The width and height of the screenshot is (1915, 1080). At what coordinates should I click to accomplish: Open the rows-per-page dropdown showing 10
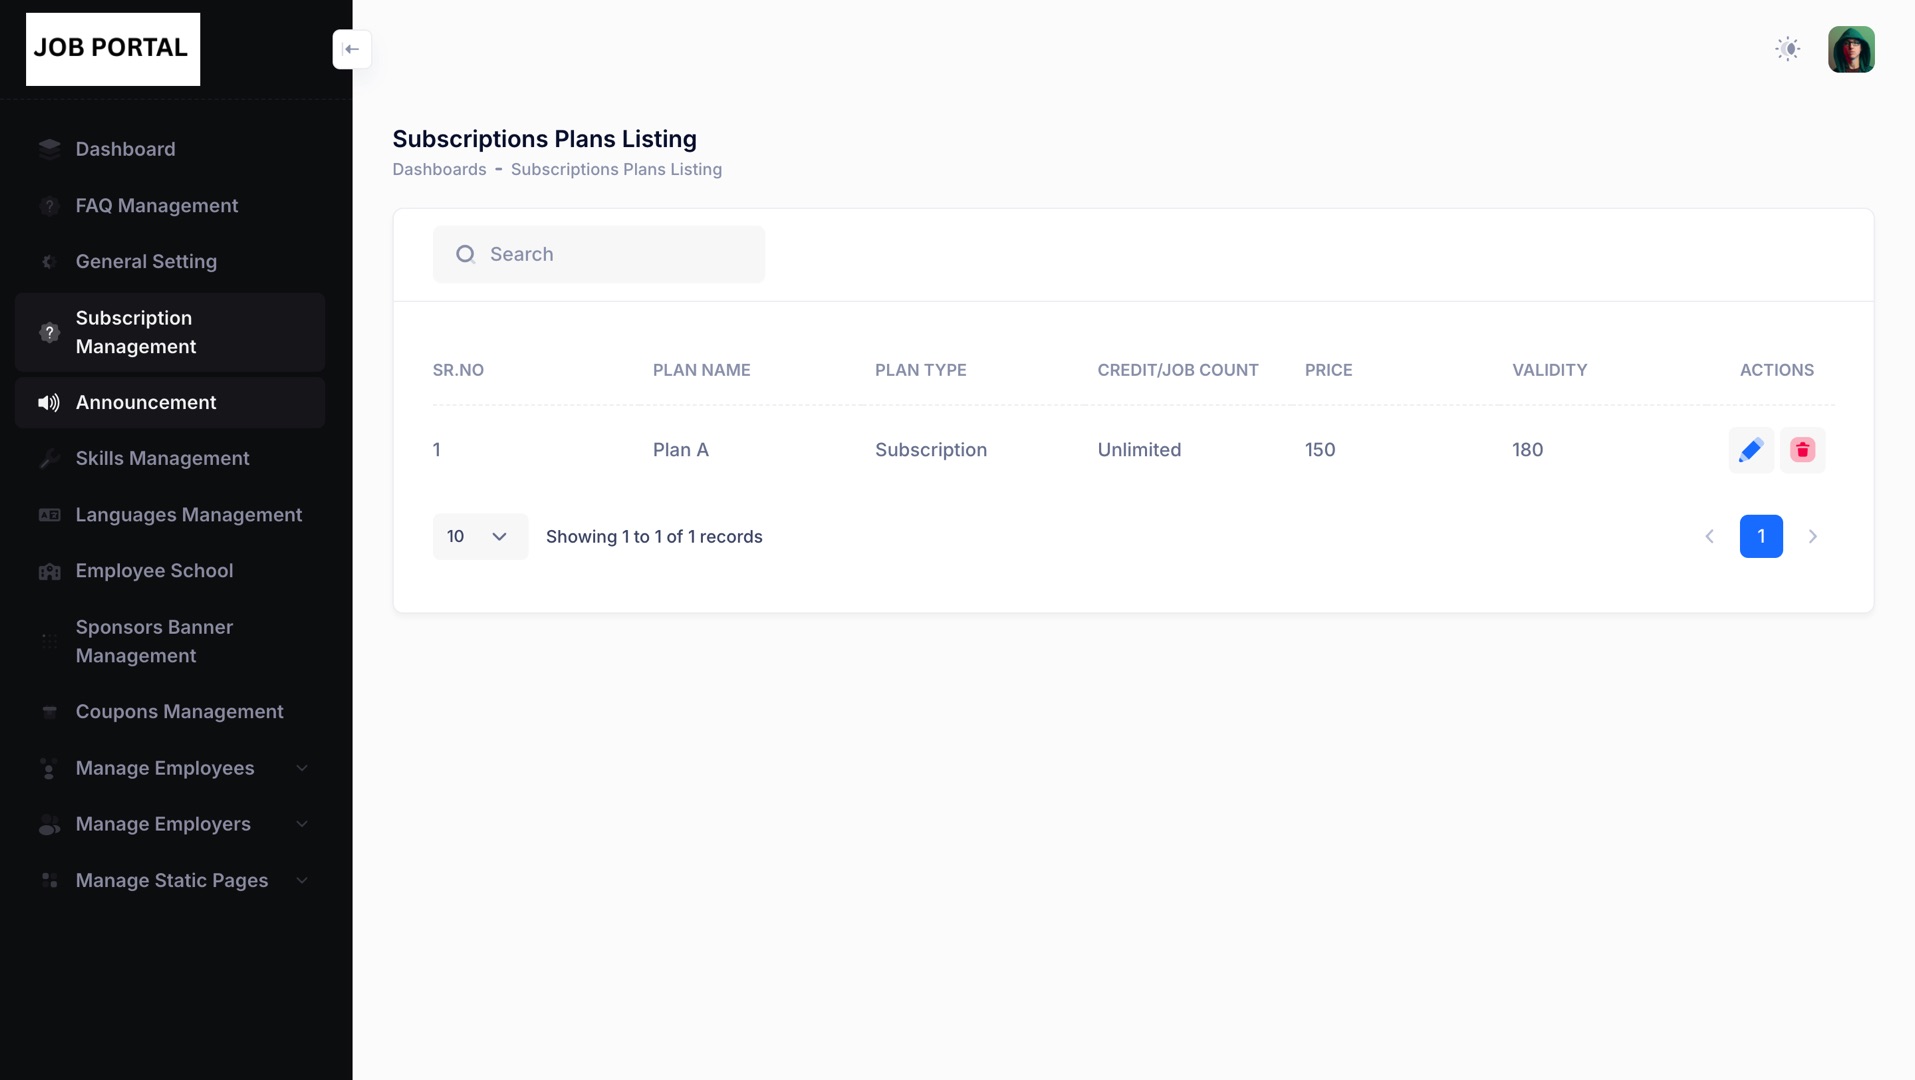[479, 537]
